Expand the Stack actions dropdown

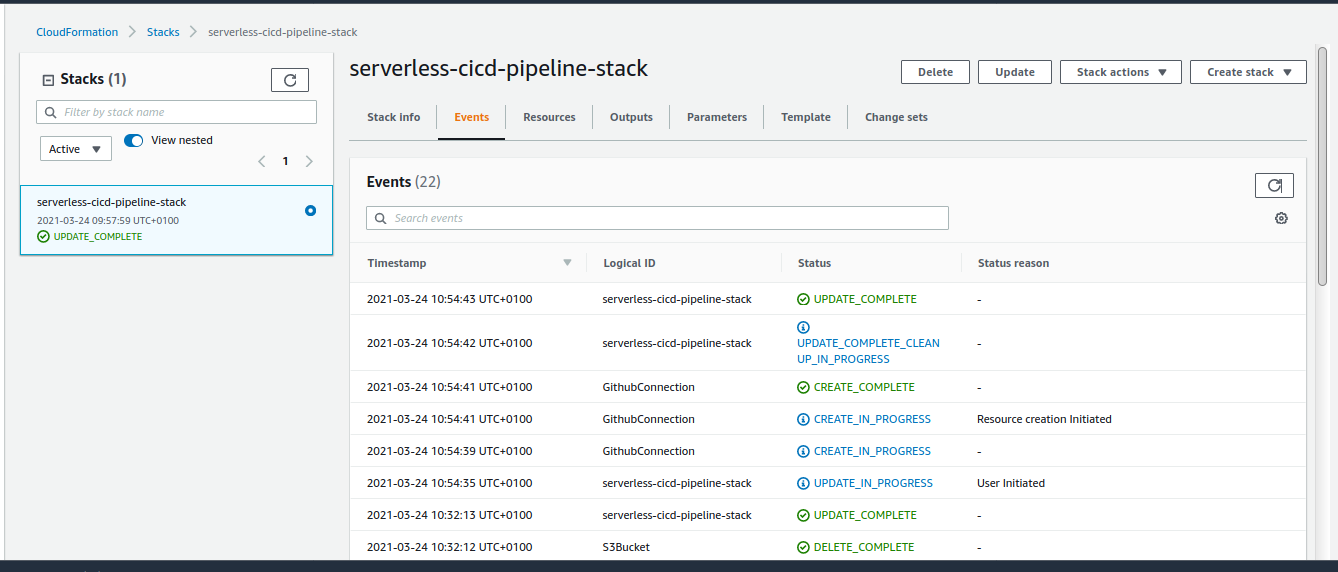coord(1120,72)
